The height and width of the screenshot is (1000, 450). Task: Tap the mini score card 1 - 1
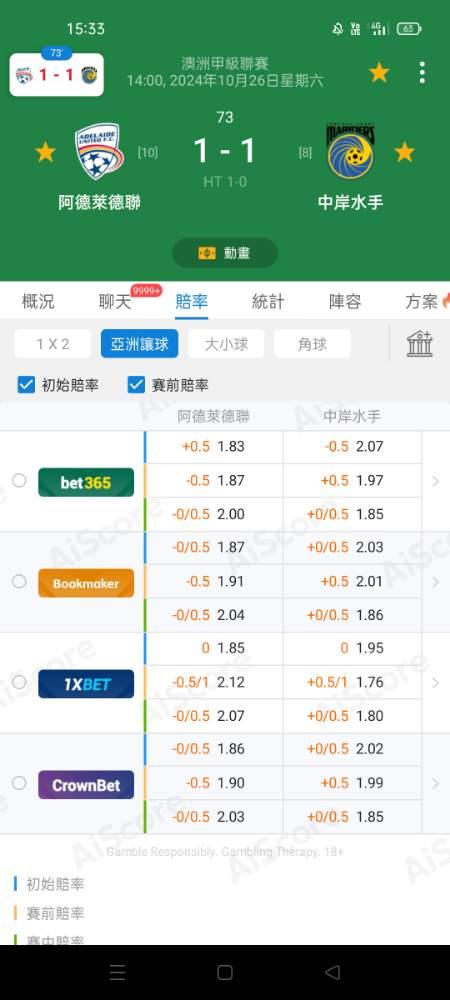(57, 75)
